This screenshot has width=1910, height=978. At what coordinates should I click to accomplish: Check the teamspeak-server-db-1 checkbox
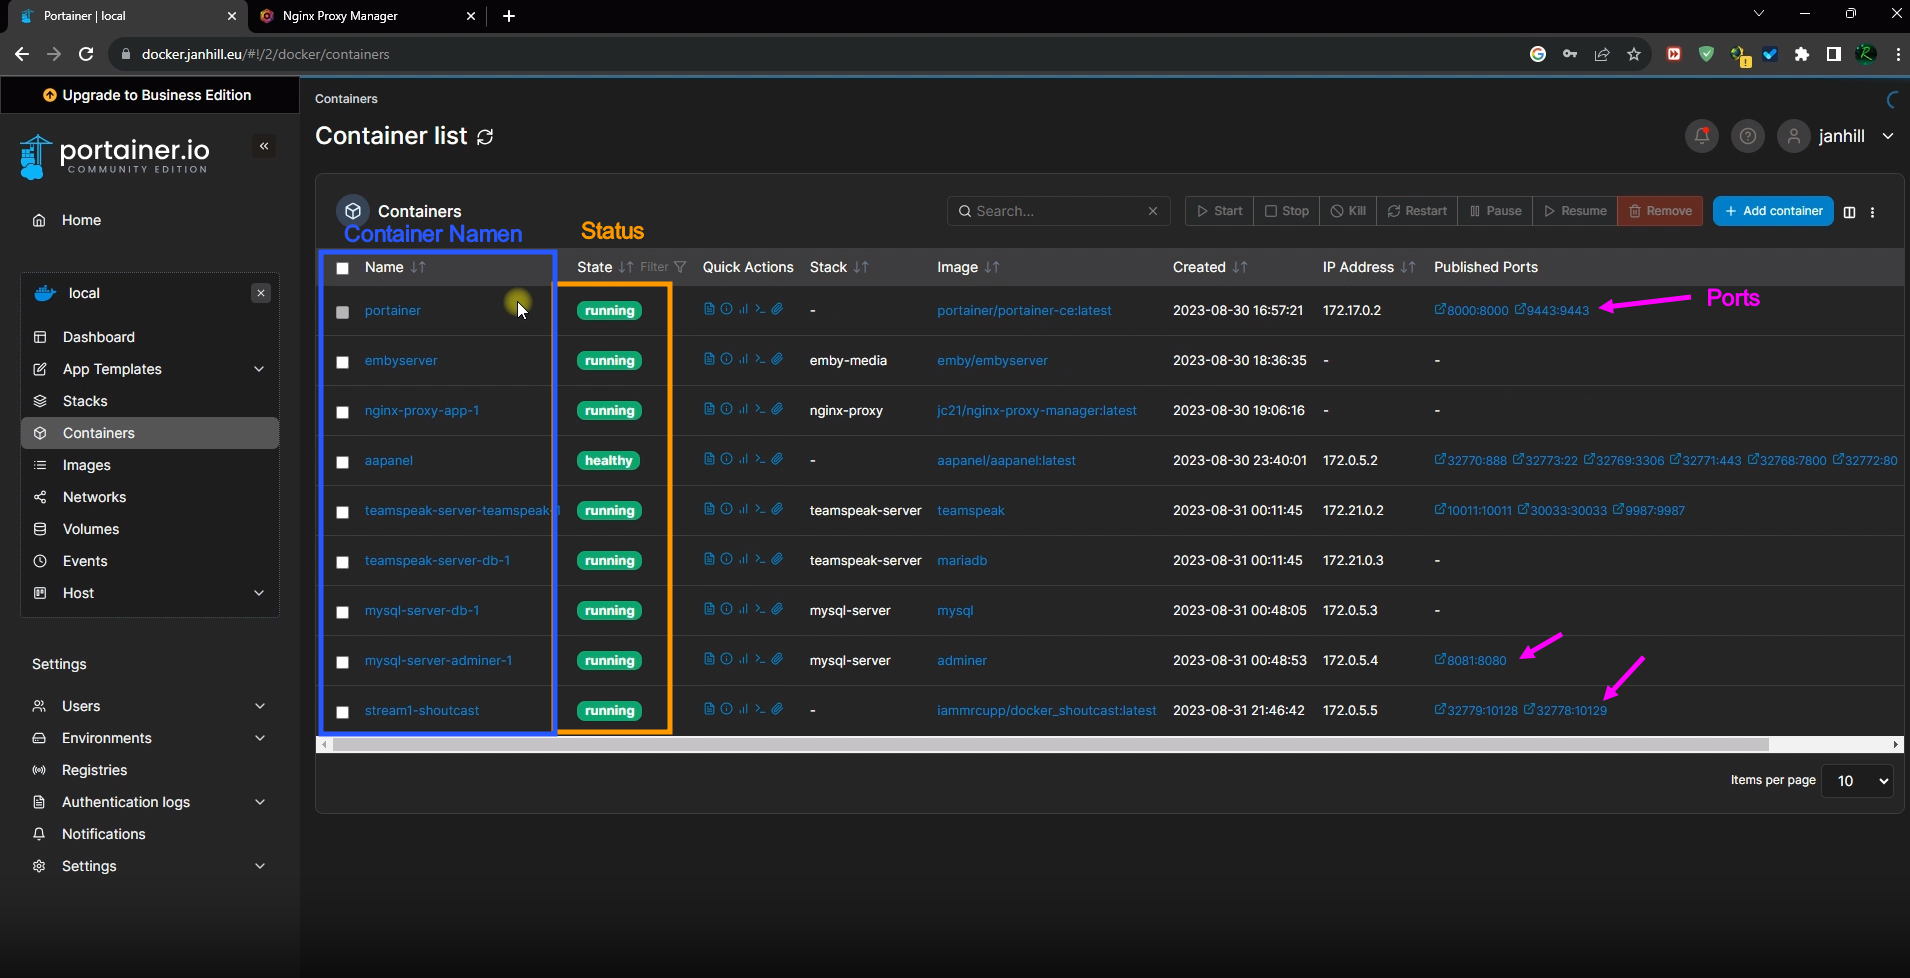point(342,562)
